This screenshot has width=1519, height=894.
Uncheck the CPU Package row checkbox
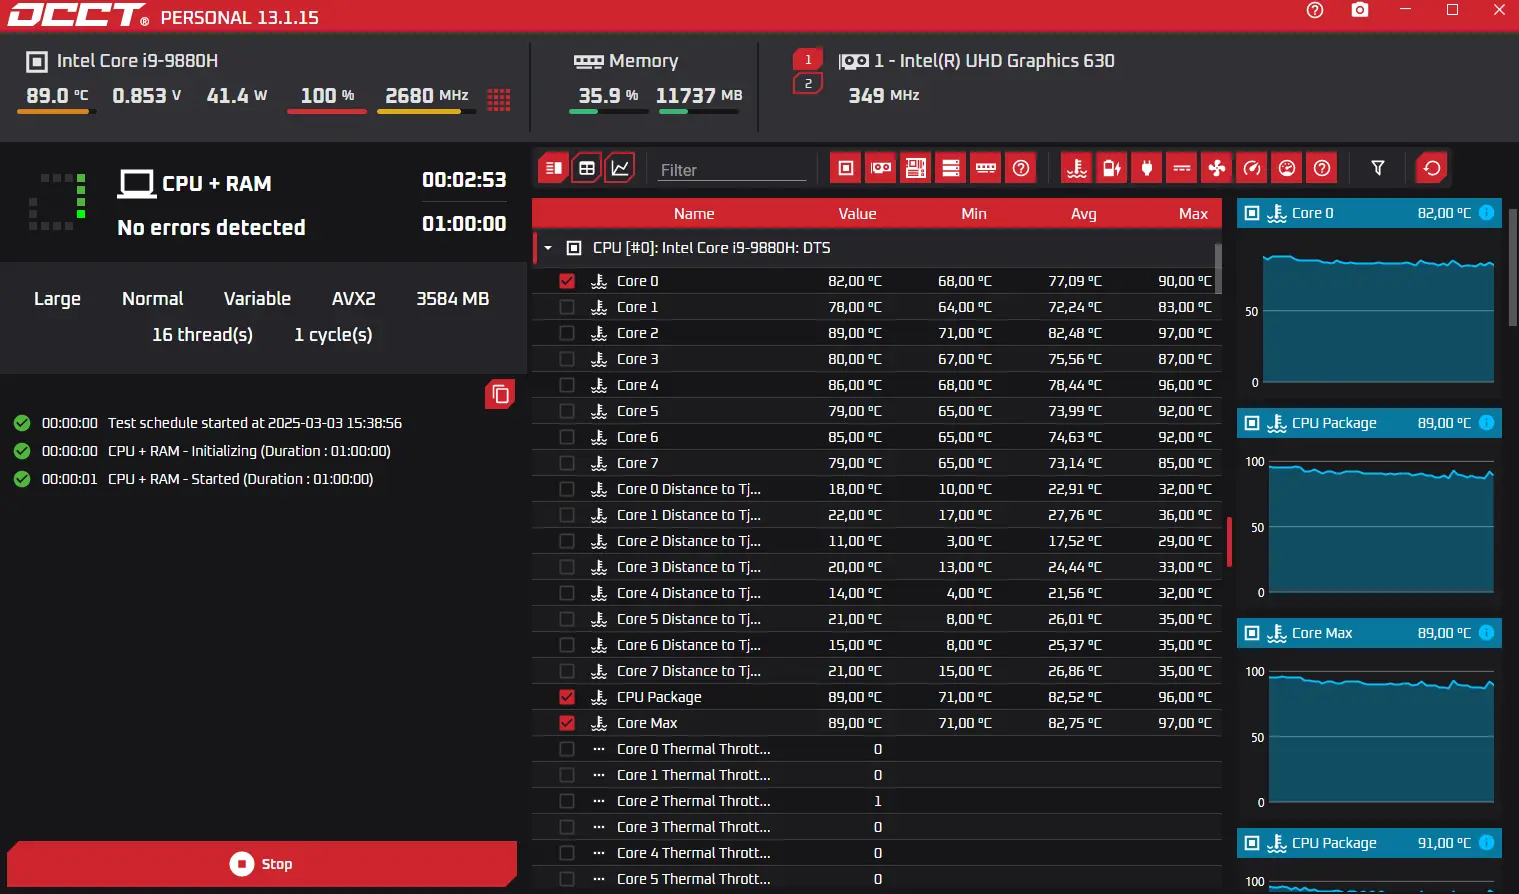pyautogui.click(x=567, y=697)
